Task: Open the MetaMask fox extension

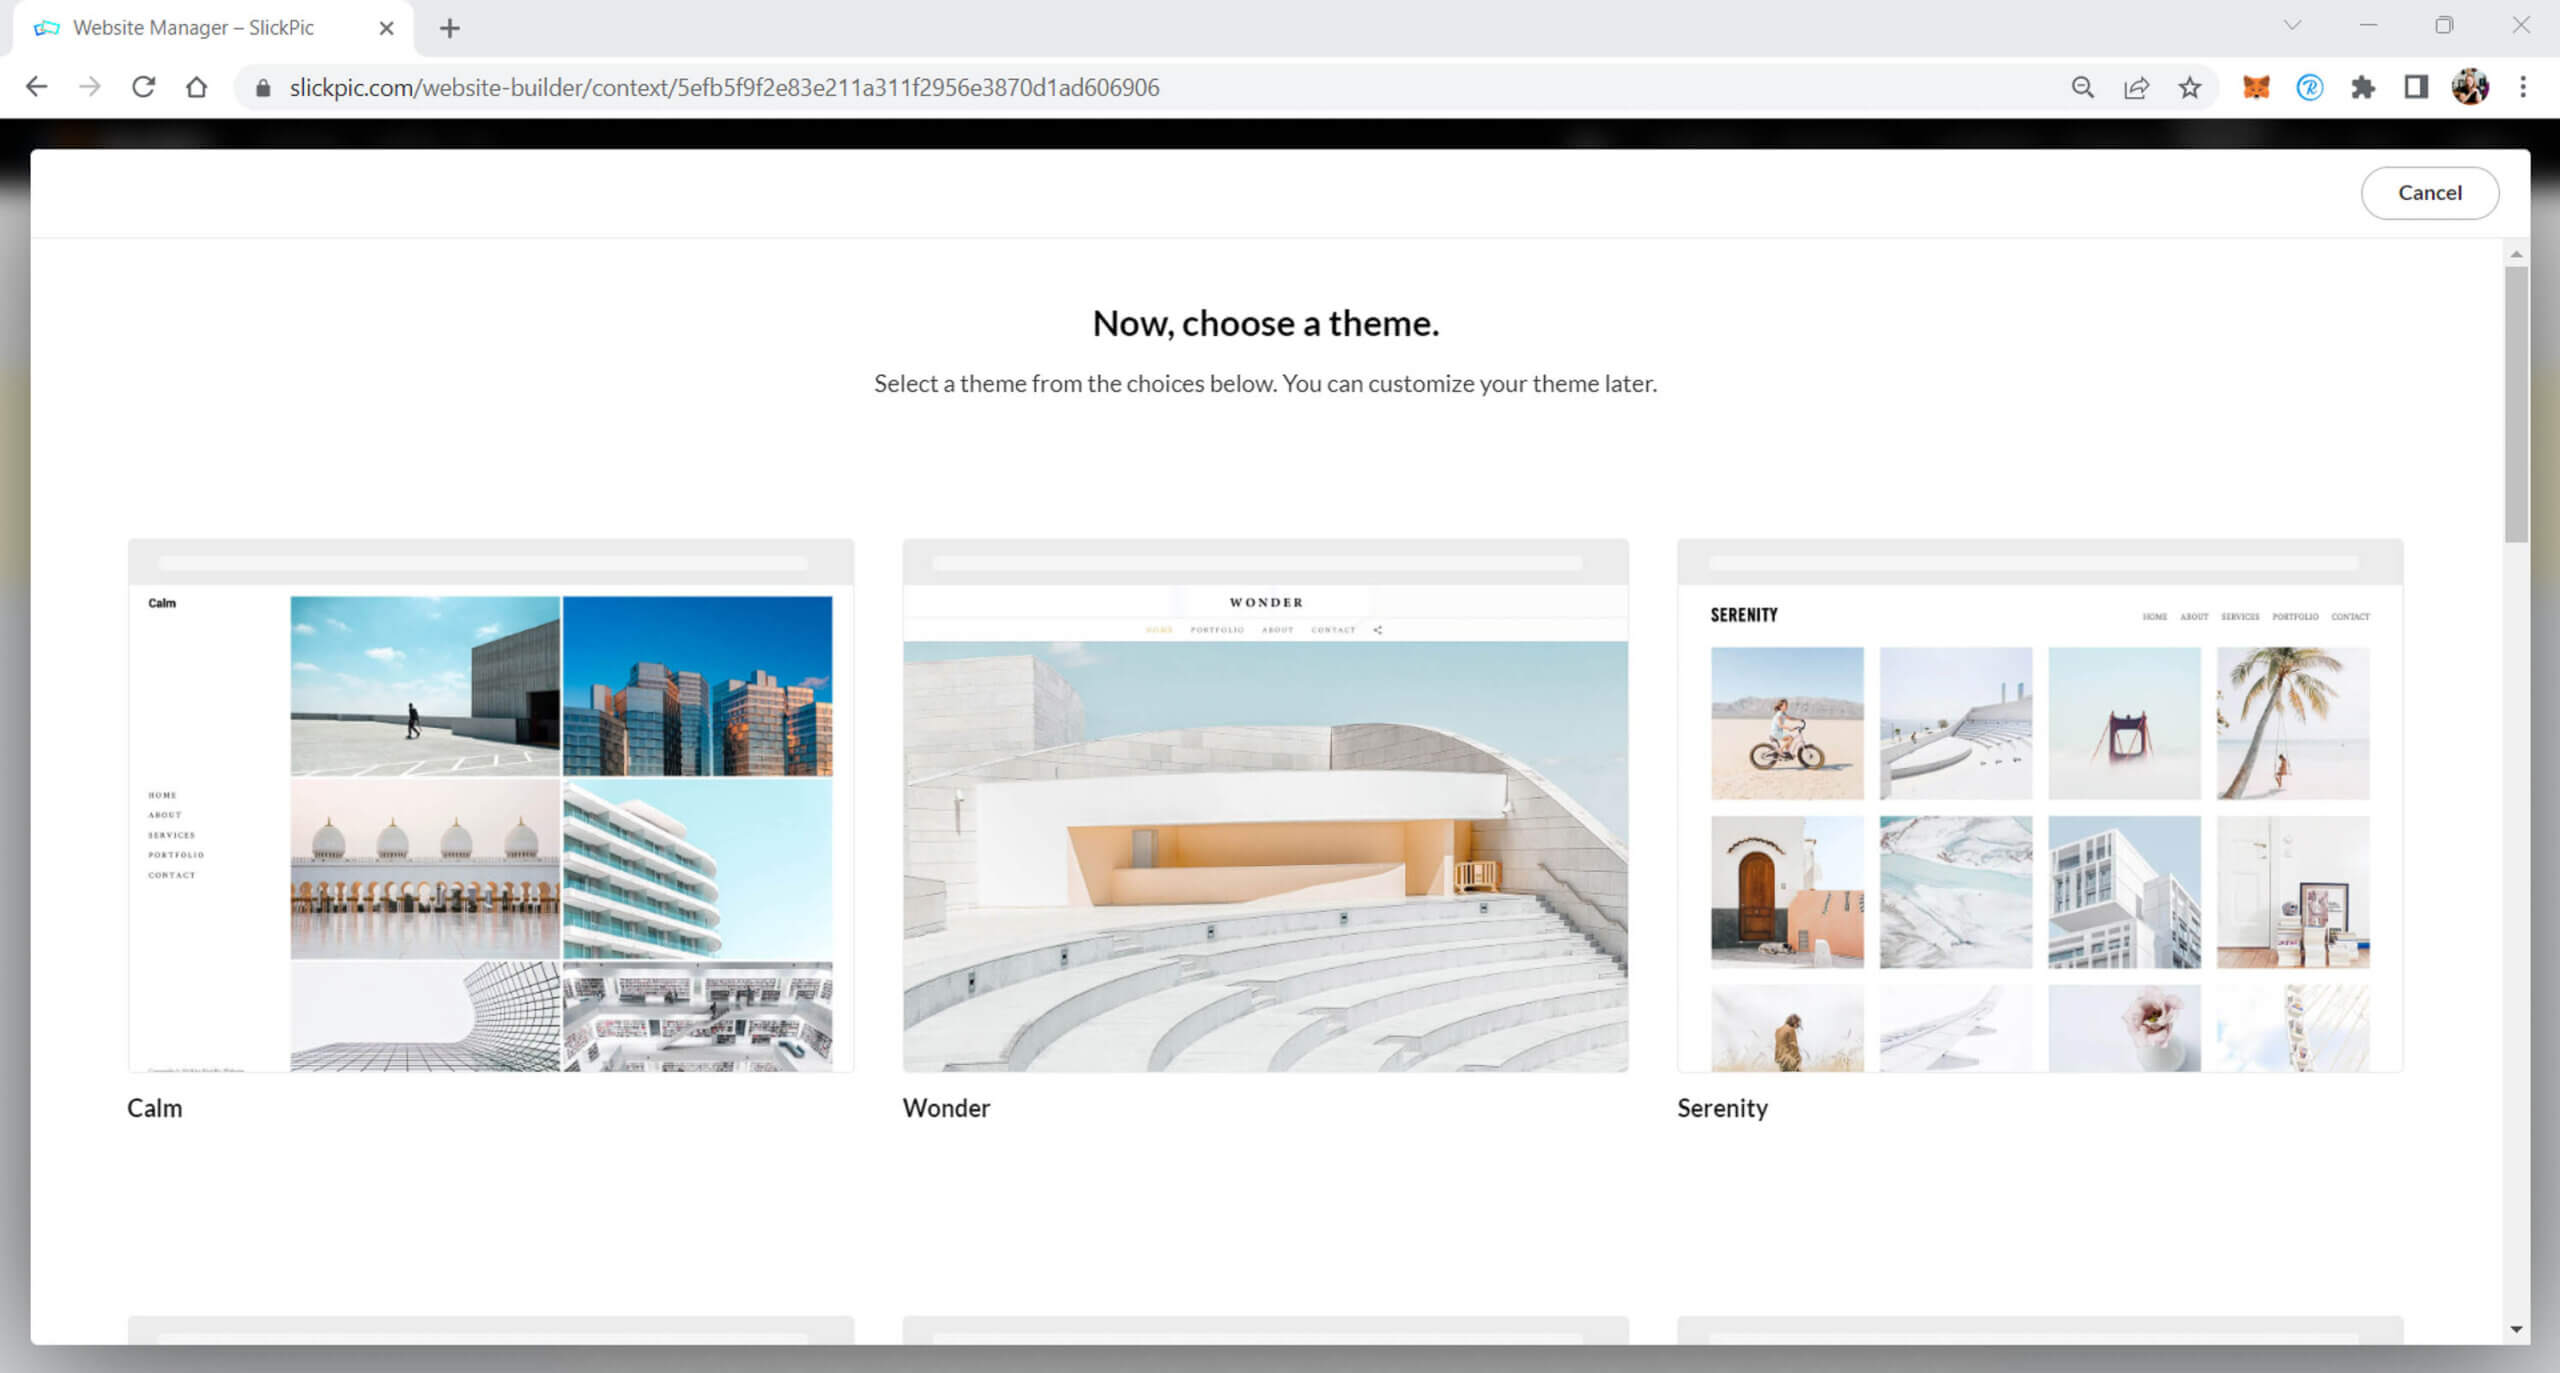Action: click(x=2256, y=87)
